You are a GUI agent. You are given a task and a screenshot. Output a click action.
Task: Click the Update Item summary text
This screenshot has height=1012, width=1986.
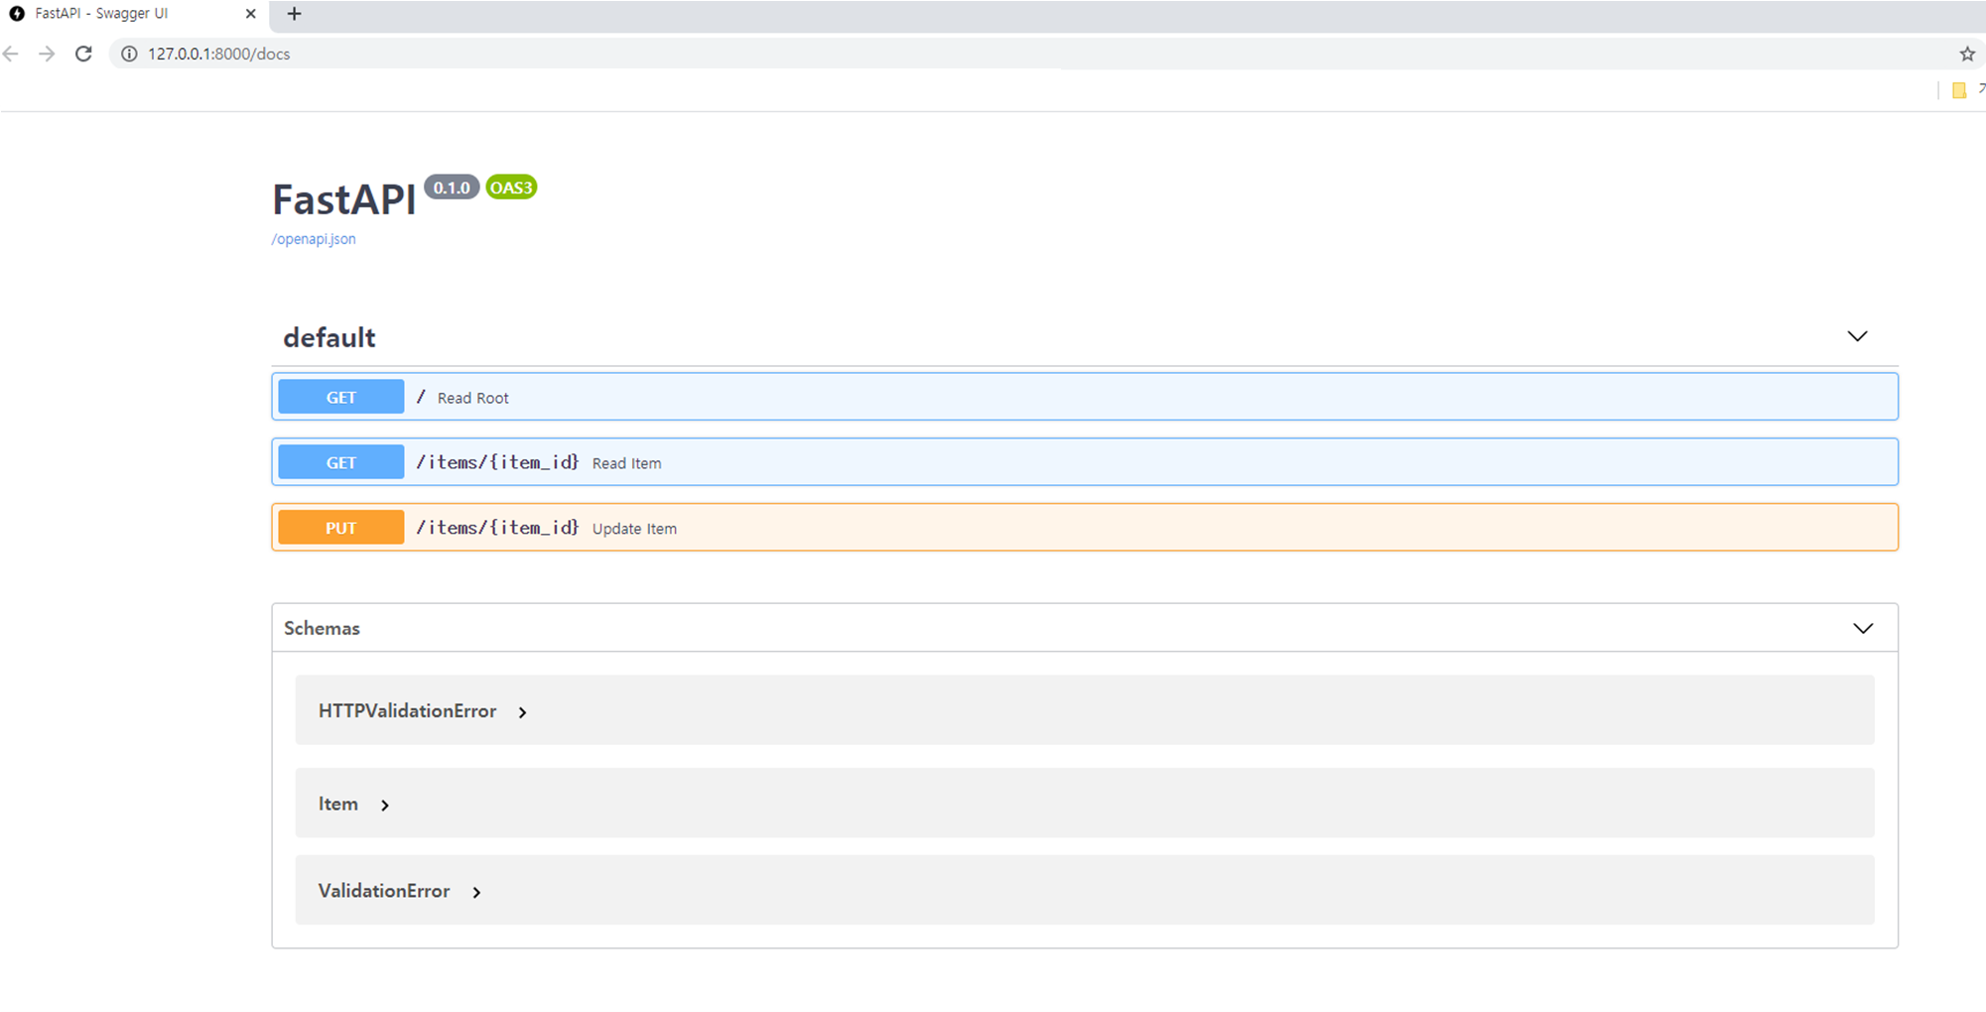click(634, 529)
